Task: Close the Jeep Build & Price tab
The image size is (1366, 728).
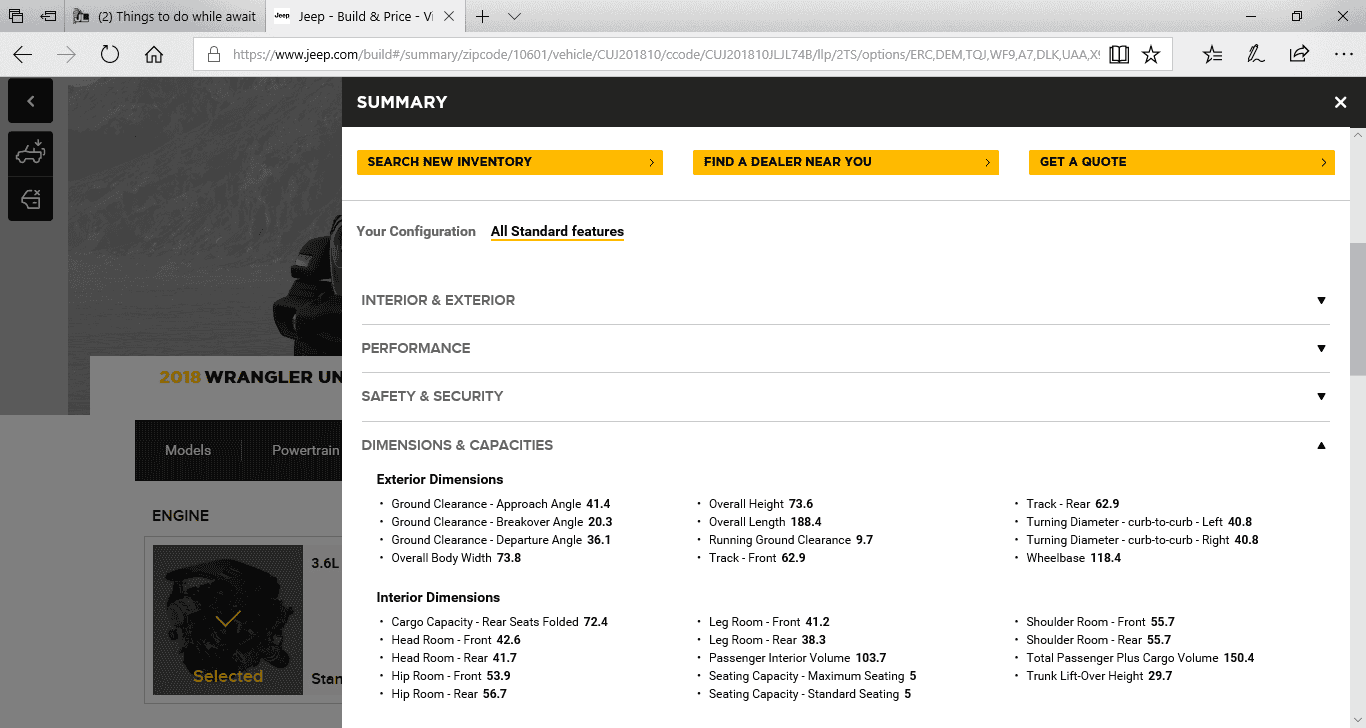Action: click(448, 16)
